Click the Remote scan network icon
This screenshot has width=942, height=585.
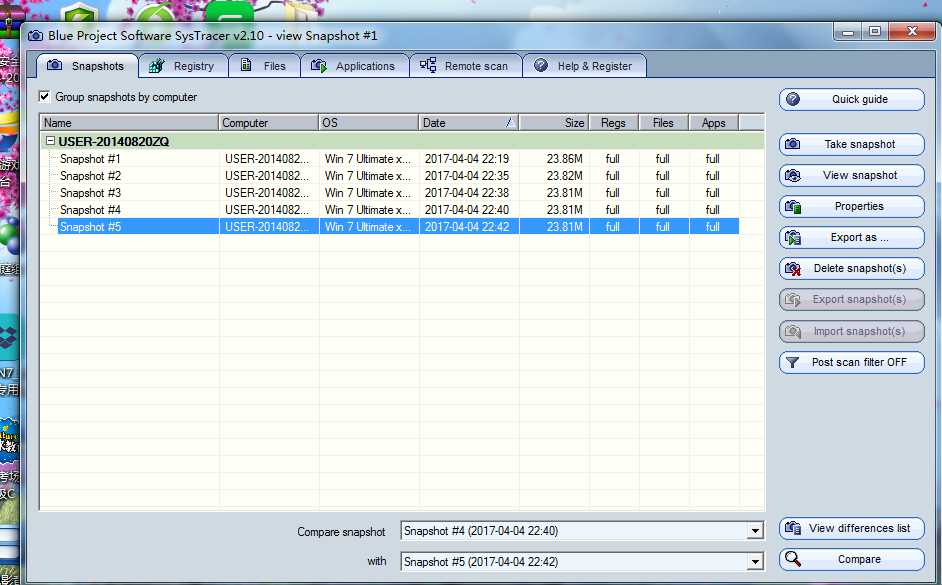[428, 65]
